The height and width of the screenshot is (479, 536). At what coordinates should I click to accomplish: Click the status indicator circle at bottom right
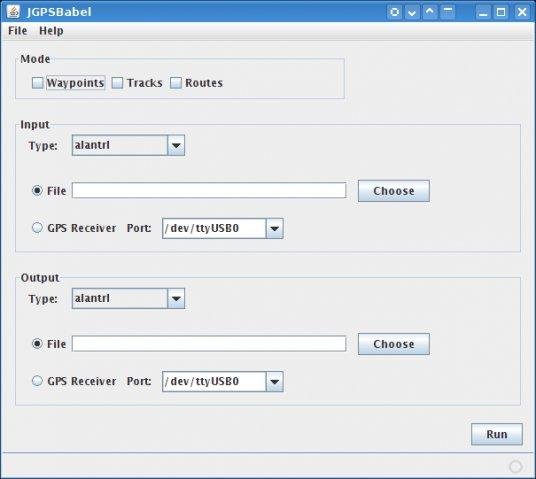[515, 466]
